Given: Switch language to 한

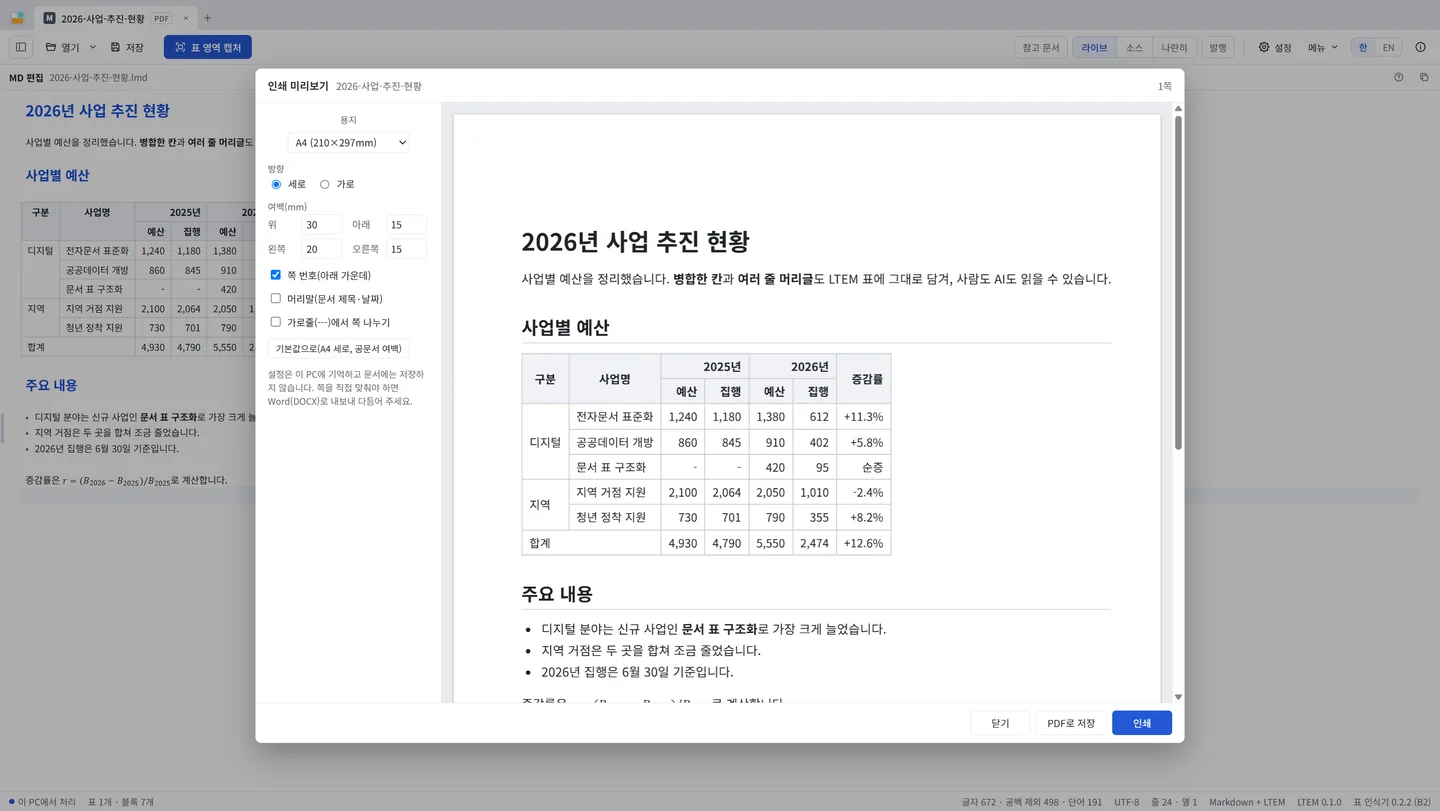Looking at the screenshot, I should click(x=1363, y=47).
